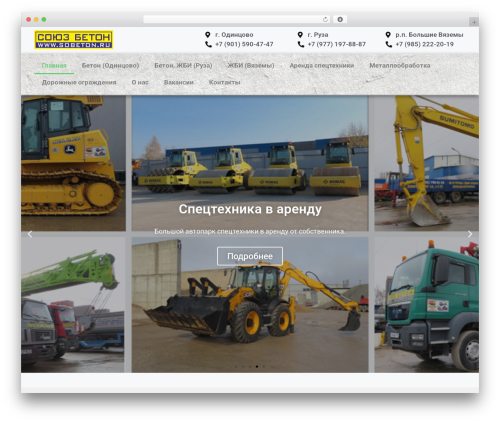
Task: Click the Подробнее button on the slide
Action: coord(250,256)
